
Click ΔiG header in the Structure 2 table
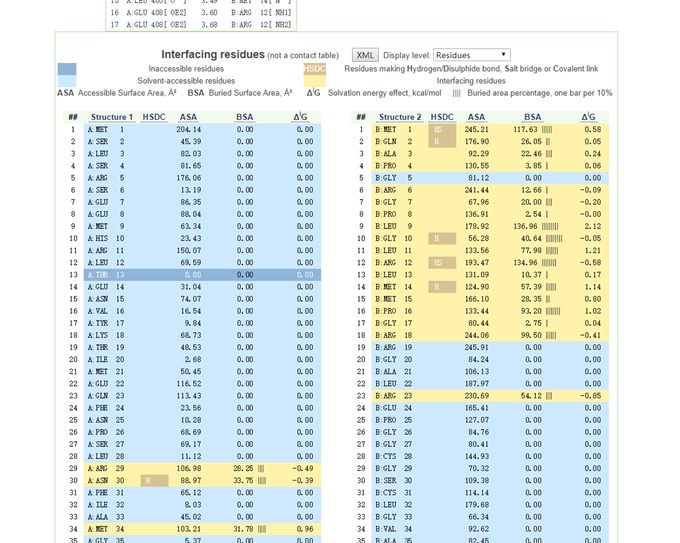[x=588, y=117]
